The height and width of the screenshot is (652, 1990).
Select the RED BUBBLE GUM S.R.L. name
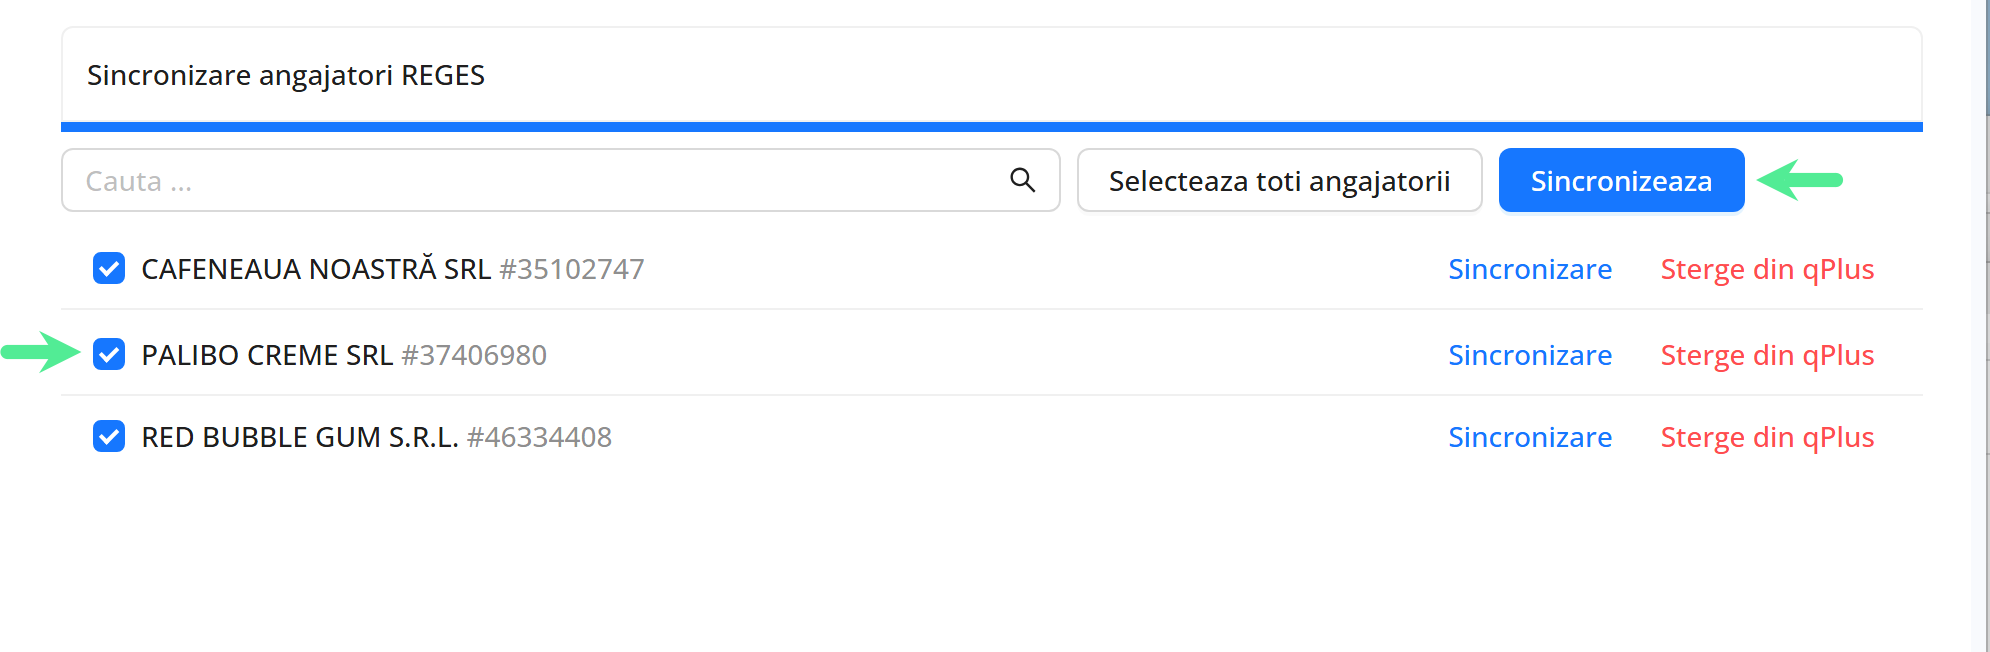[x=300, y=437]
